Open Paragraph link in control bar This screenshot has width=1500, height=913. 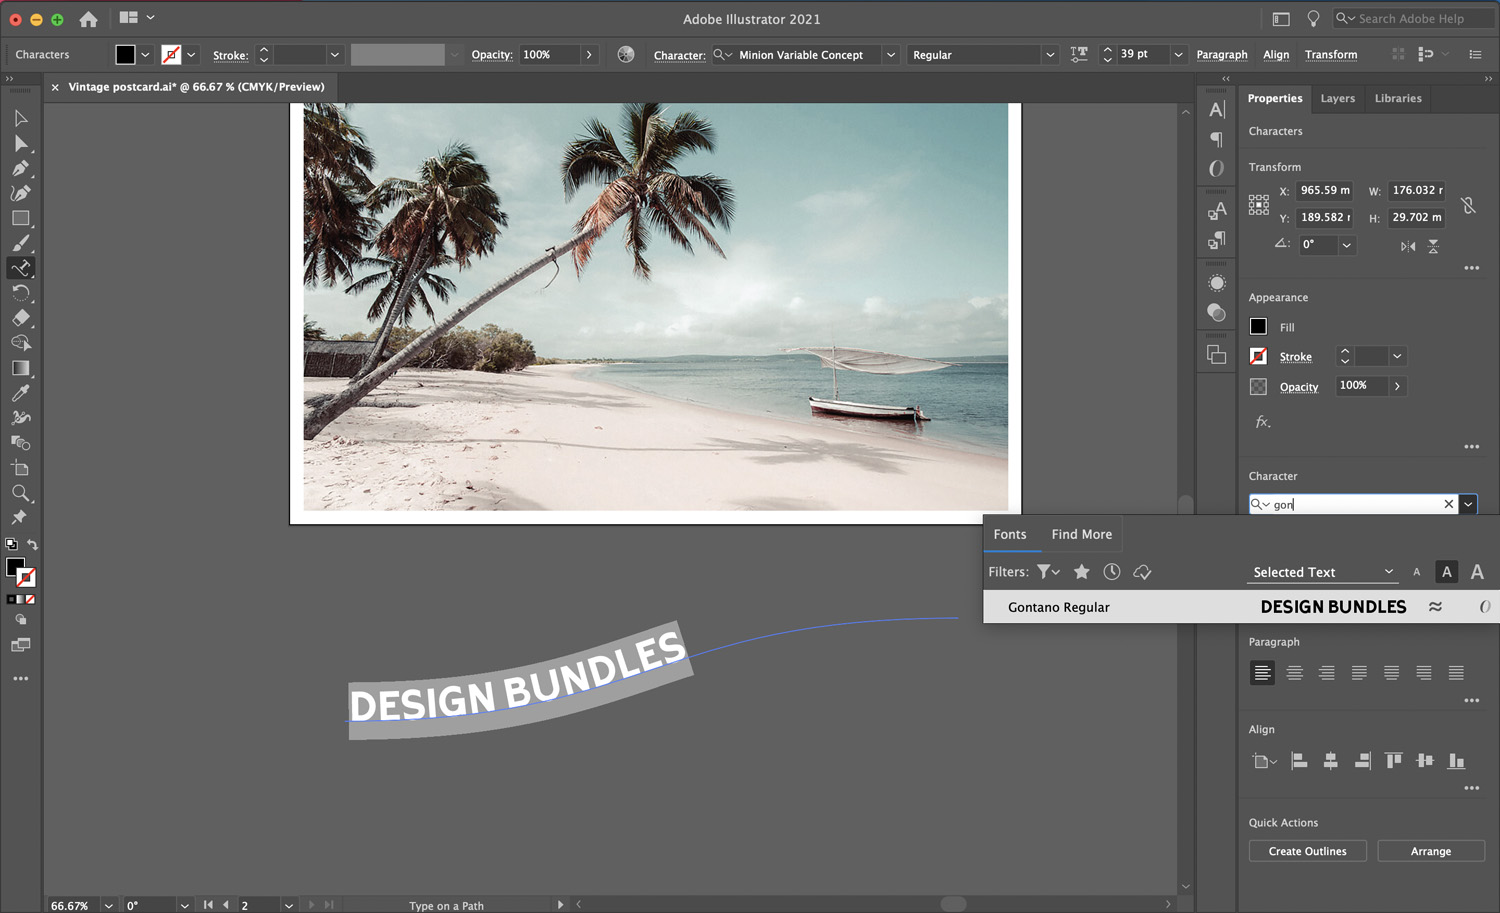pyautogui.click(x=1221, y=55)
